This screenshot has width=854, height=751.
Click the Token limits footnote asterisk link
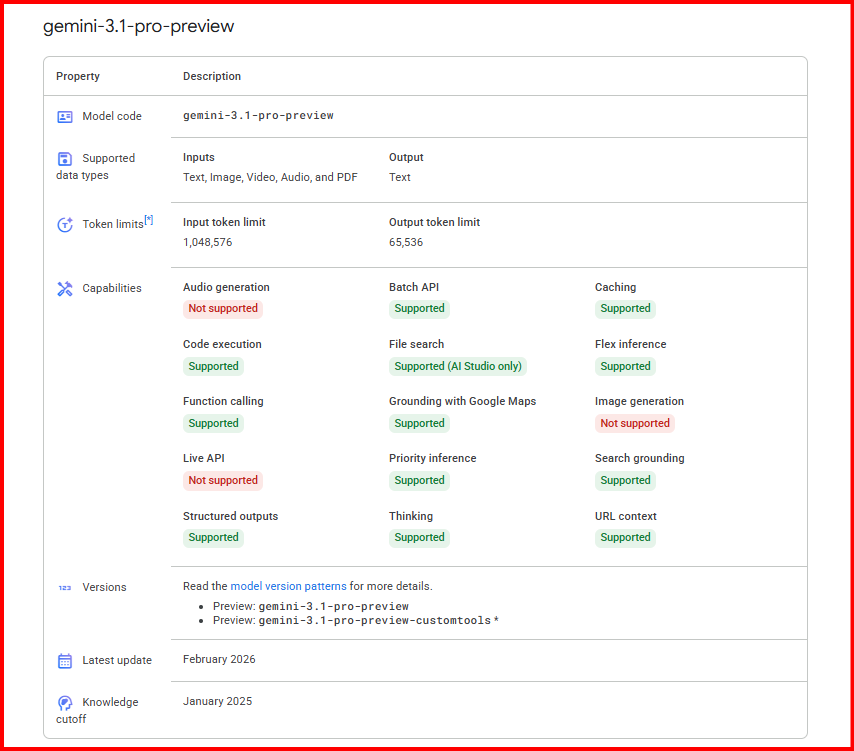coord(149,220)
